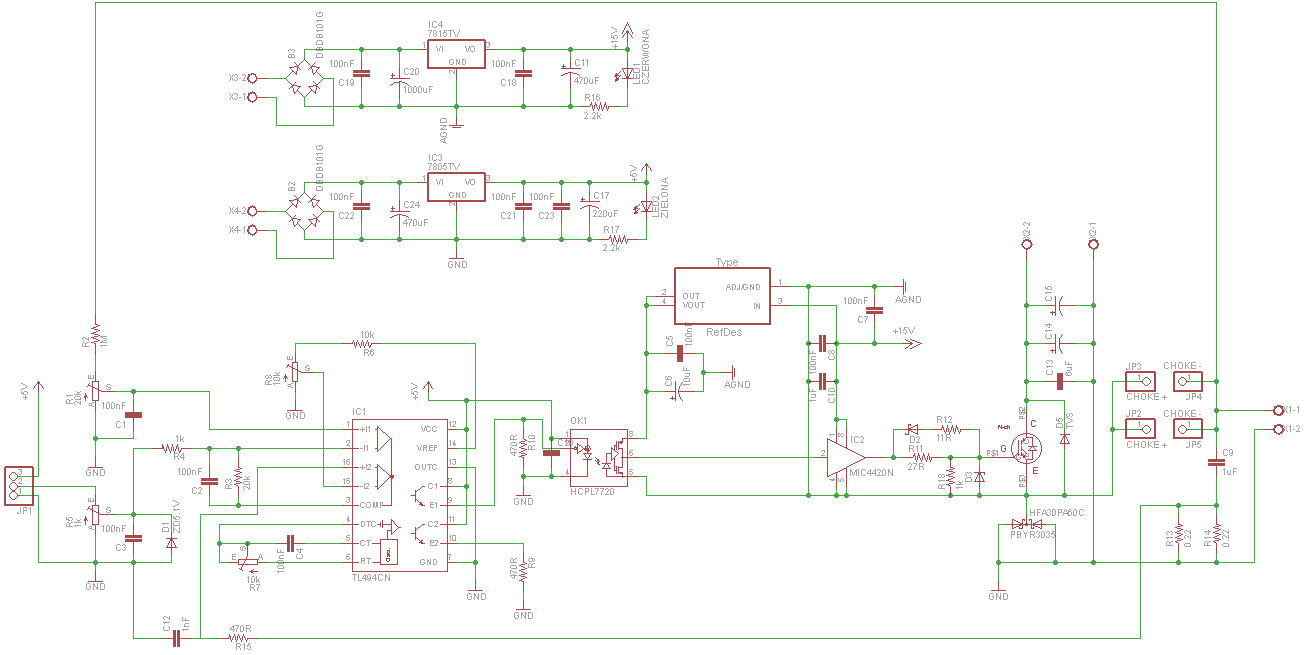Select the D1 ZD5.1V zener diode
Screen dimensions: 1309x655
[x=171, y=541]
